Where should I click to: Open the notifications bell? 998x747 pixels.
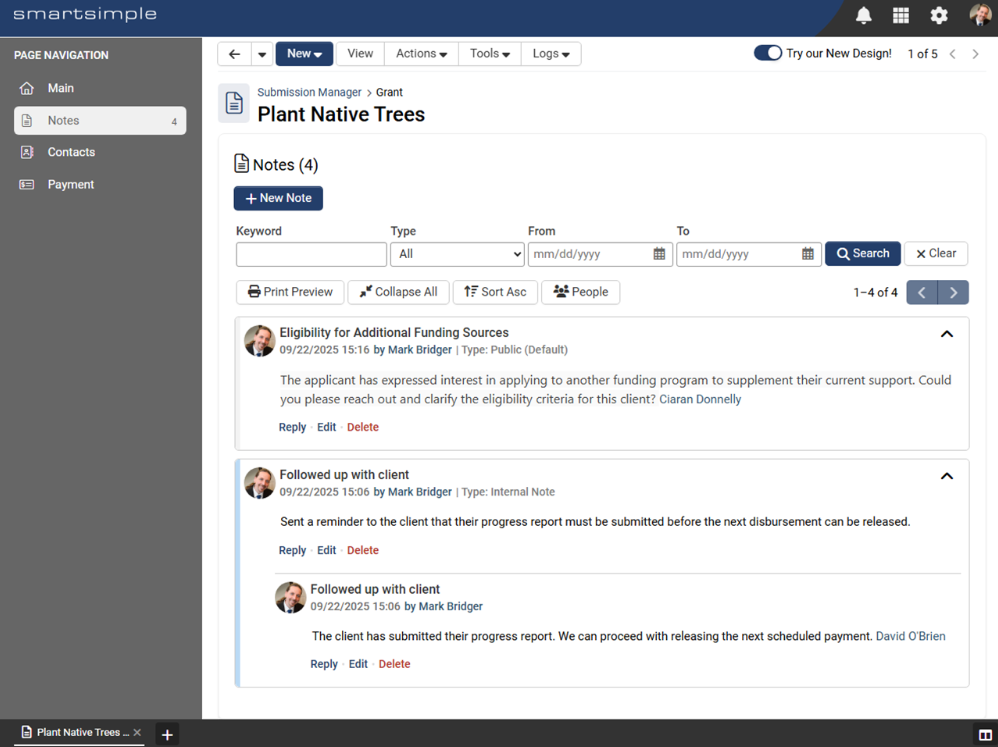point(863,15)
